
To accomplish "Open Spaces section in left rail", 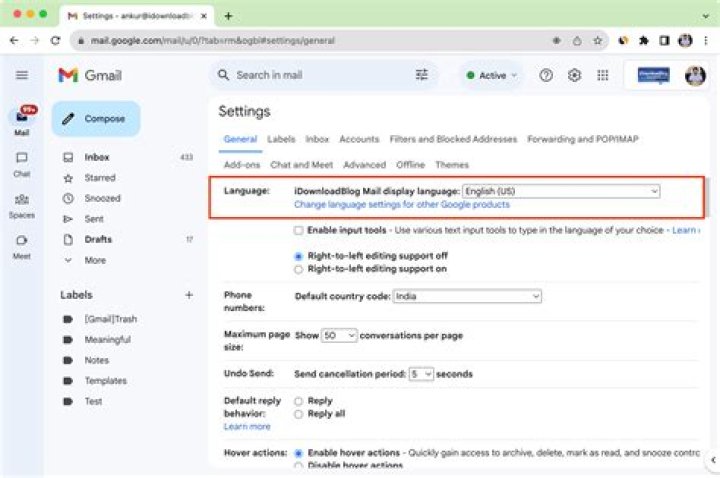I will (22, 206).
